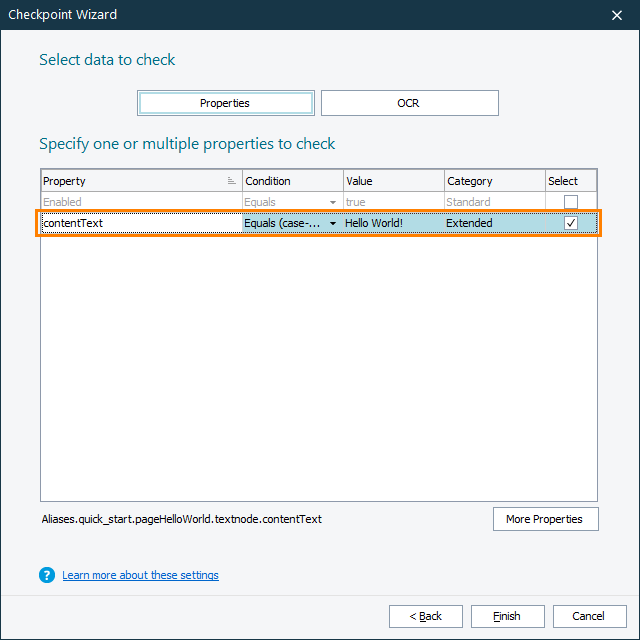Open the contentText condition dropdown

333,223
